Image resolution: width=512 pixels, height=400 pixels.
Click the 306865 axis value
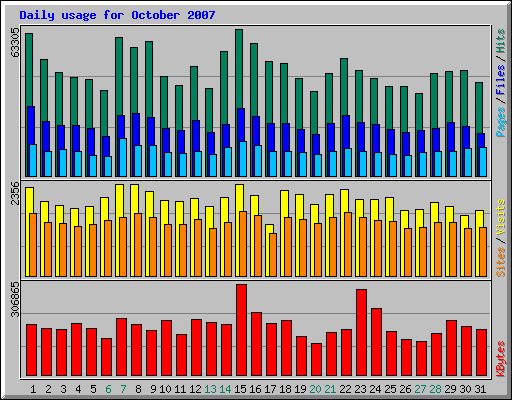pos(15,299)
